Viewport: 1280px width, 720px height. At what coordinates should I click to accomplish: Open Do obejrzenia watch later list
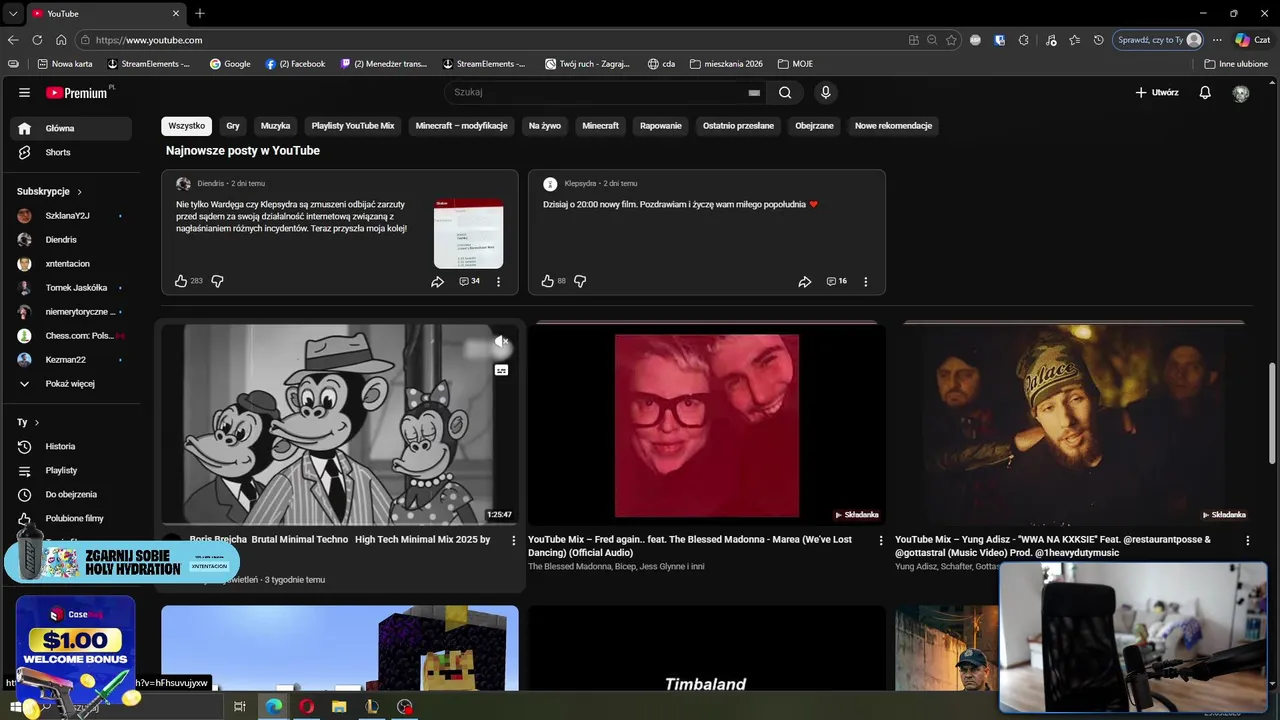71,494
